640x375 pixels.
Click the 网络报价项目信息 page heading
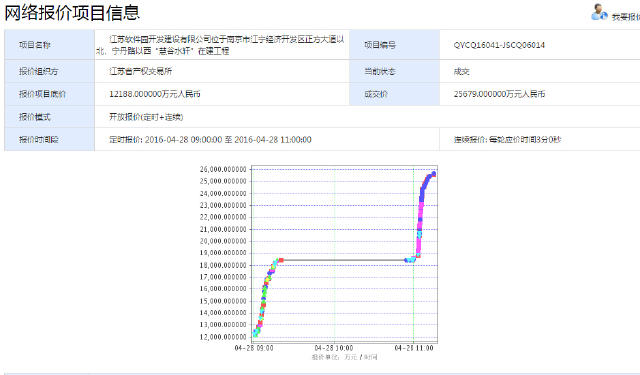tap(72, 12)
